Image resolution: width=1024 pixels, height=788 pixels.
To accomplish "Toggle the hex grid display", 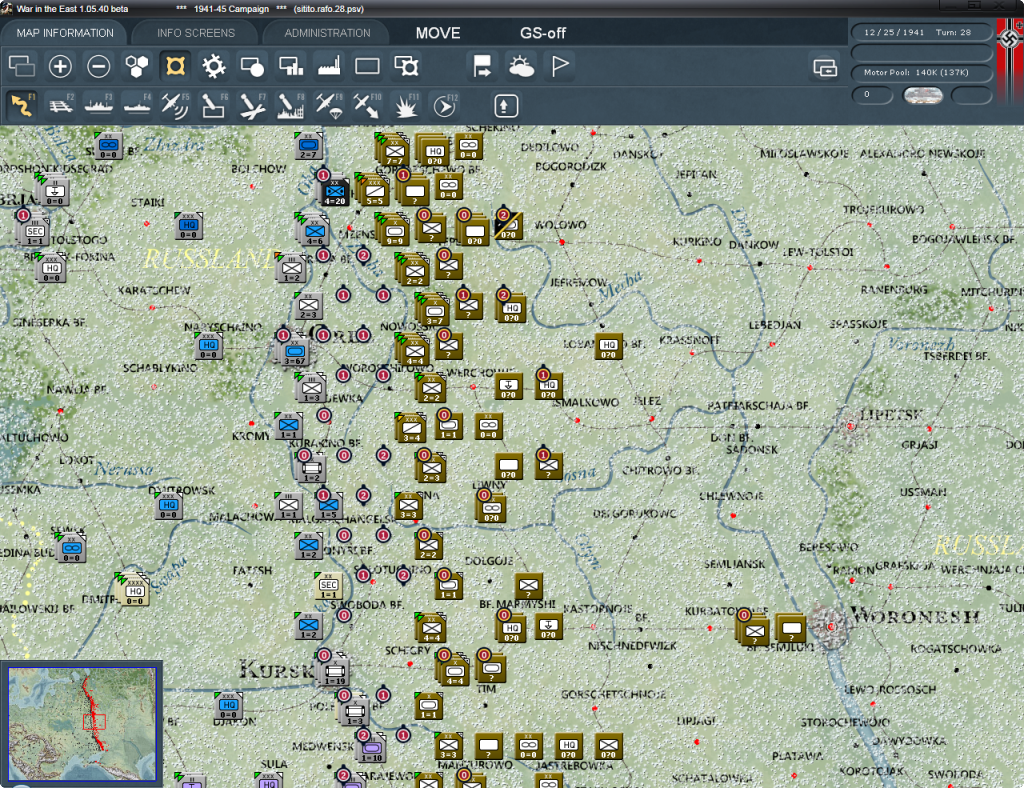I will tap(137, 66).
